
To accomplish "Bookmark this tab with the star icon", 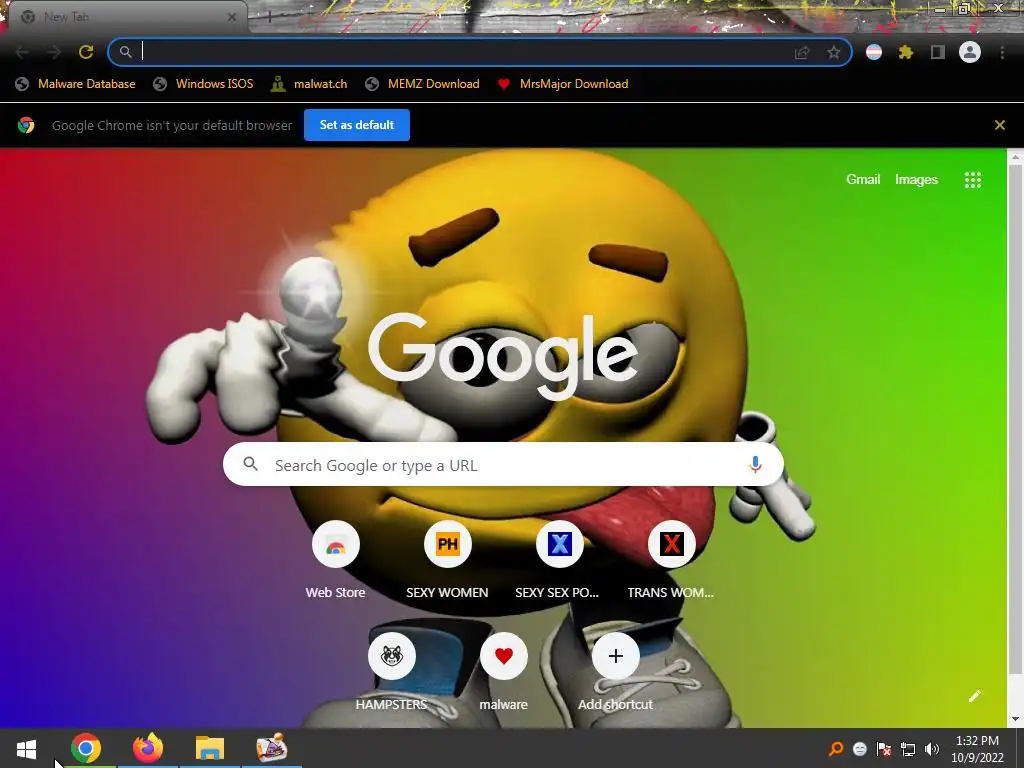I will (833, 52).
